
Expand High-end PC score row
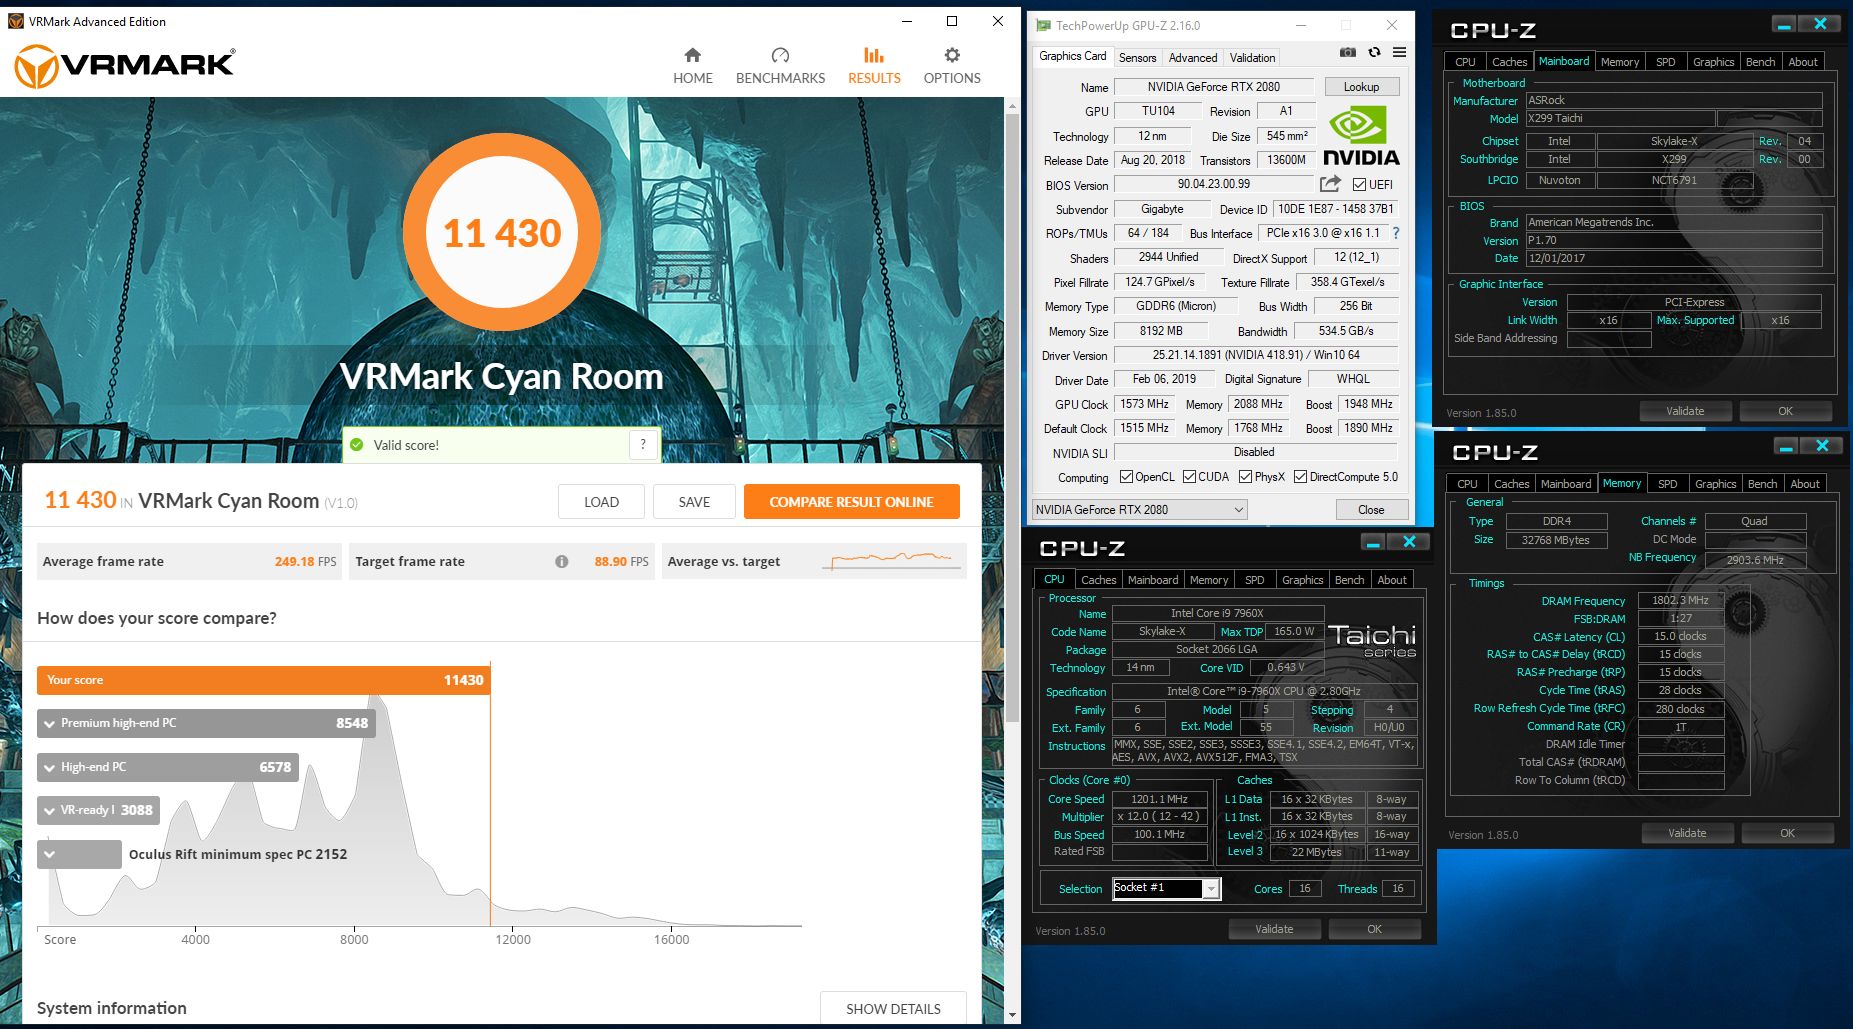(x=168, y=767)
